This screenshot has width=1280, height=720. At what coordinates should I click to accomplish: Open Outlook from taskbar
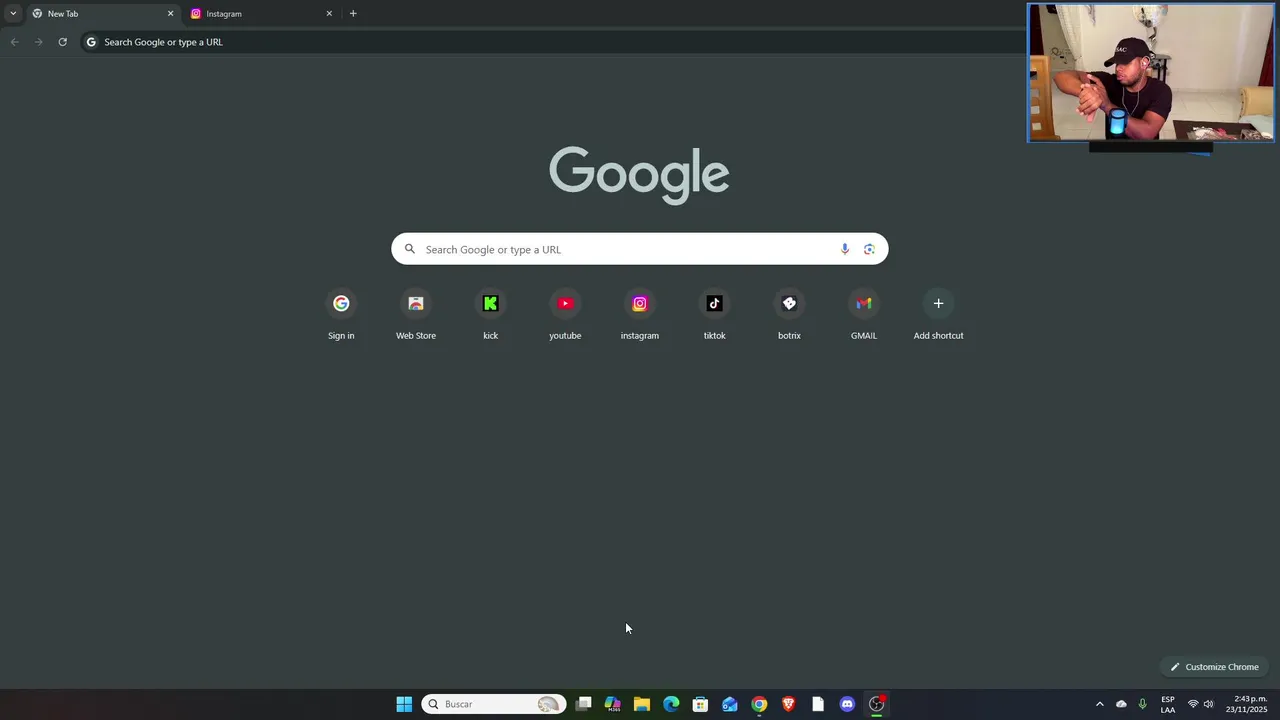tap(730, 704)
